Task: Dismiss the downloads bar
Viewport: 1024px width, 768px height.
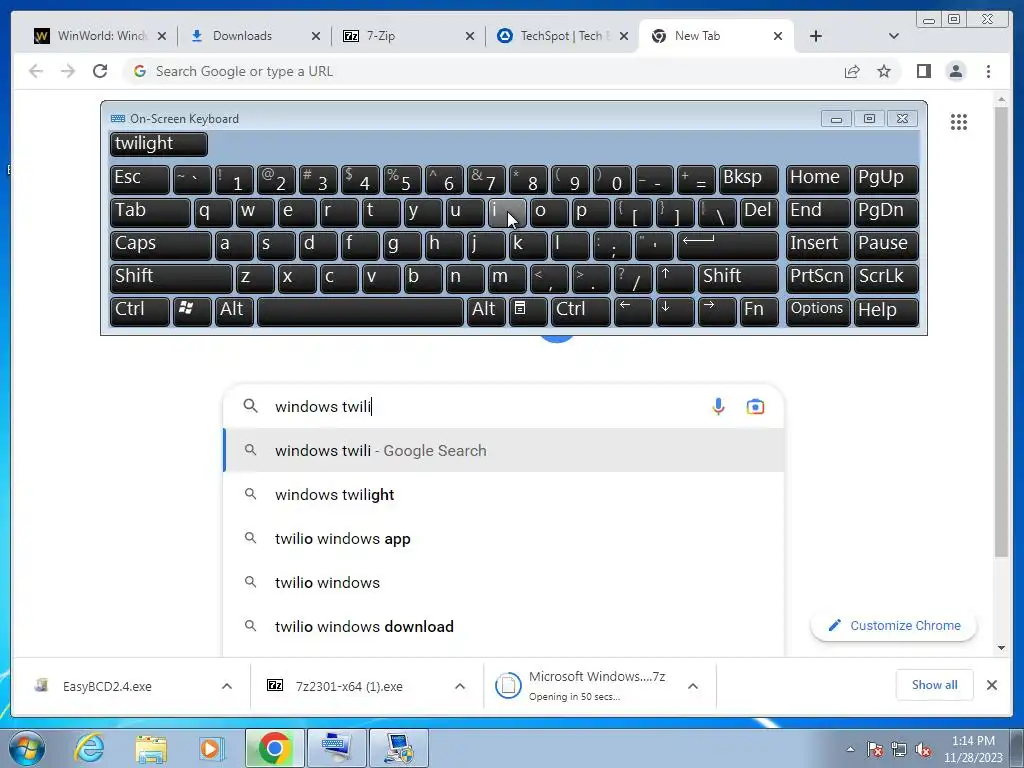Action: 991,685
